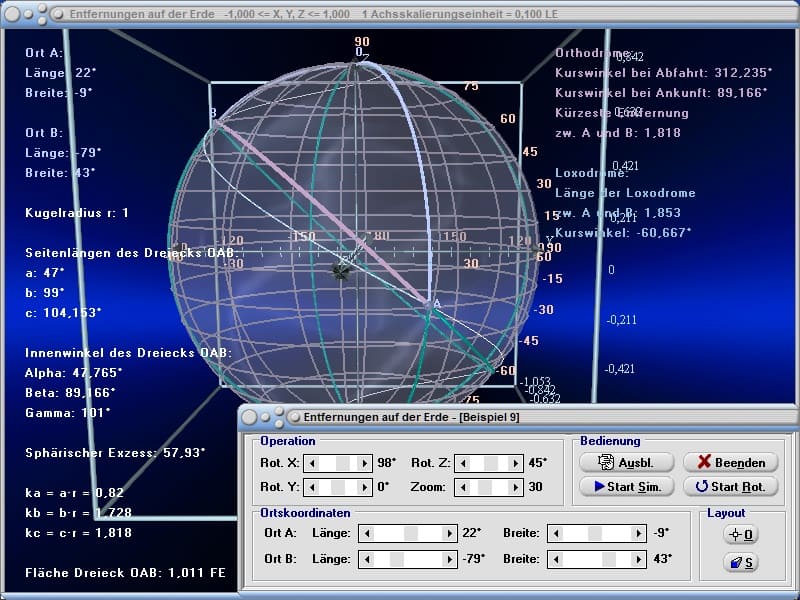Click the 'Layout' group label
Screen dimensions: 800x600
pyautogui.click(x=726, y=513)
